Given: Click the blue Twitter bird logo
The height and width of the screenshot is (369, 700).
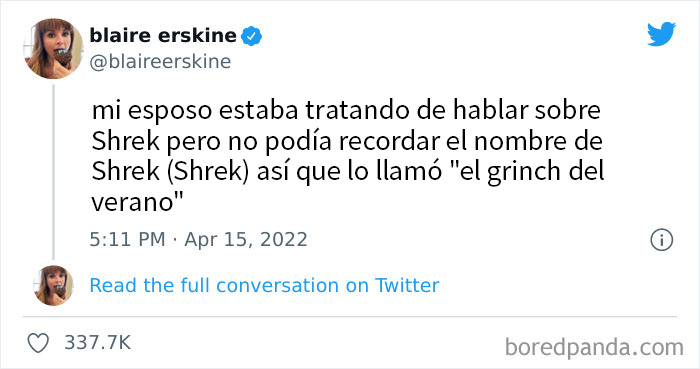Looking at the screenshot, I should pyautogui.click(x=661, y=33).
